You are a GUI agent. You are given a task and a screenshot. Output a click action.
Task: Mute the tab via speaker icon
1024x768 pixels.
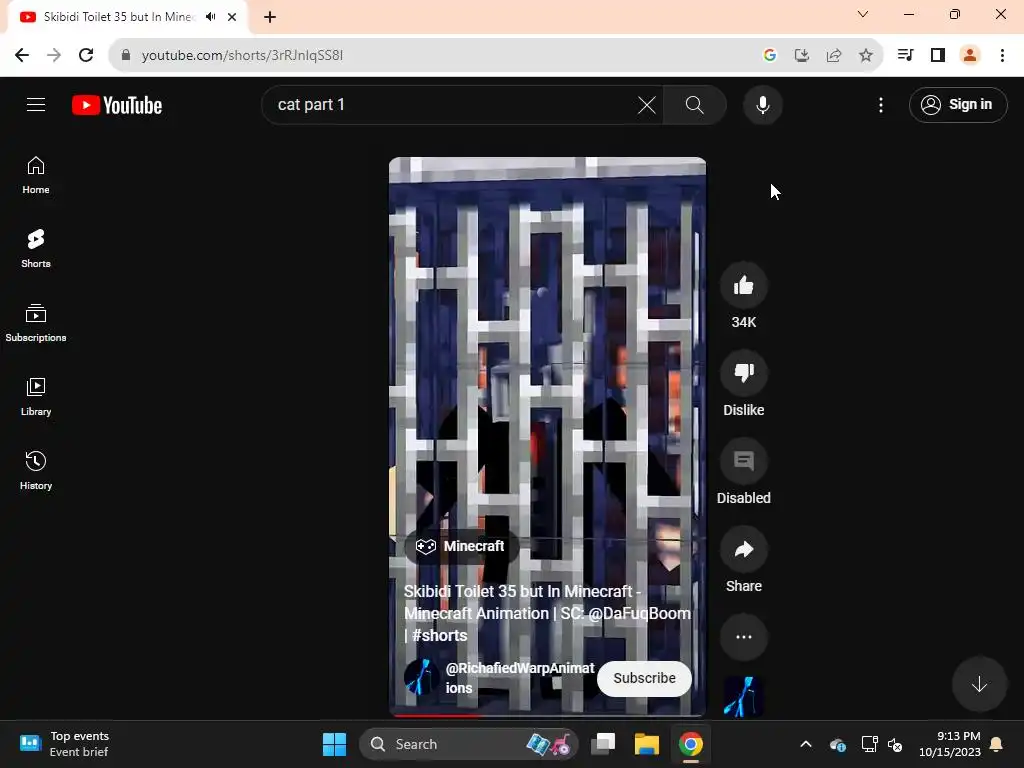point(210,17)
